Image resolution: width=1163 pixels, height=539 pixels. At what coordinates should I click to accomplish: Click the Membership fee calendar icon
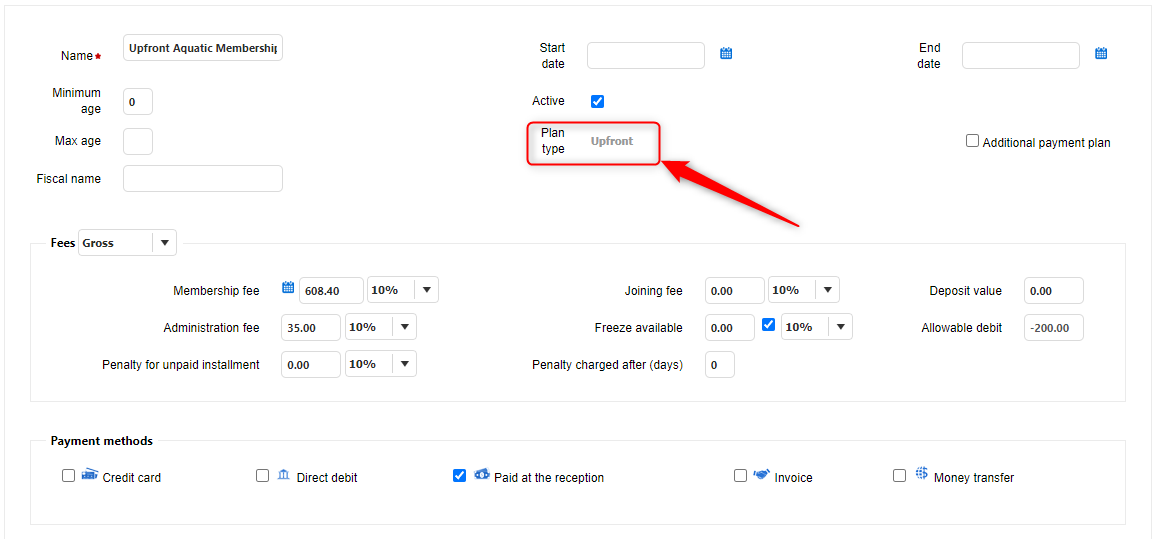[288, 288]
